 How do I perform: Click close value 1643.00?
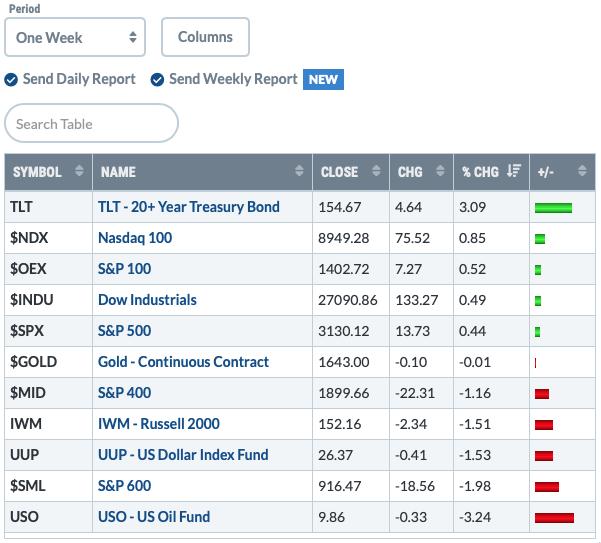343,363
